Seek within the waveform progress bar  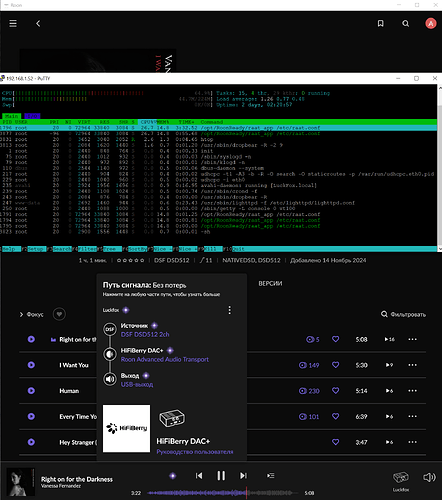(223, 493)
